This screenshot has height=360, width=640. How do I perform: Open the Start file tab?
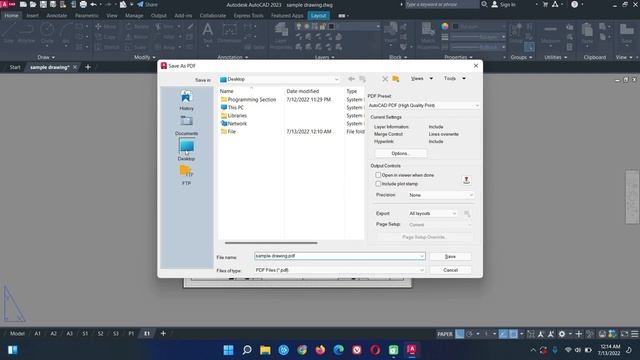tap(15, 67)
